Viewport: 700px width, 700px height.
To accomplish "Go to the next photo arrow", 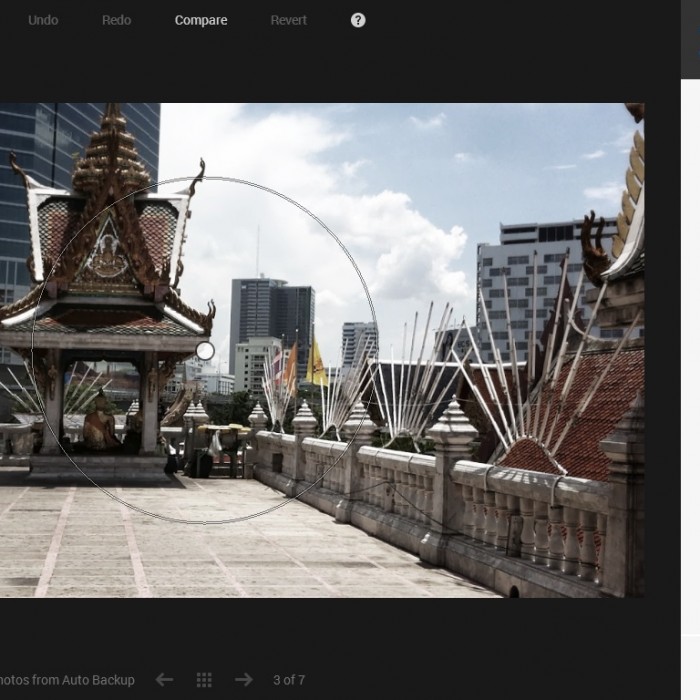I will pos(243,680).
